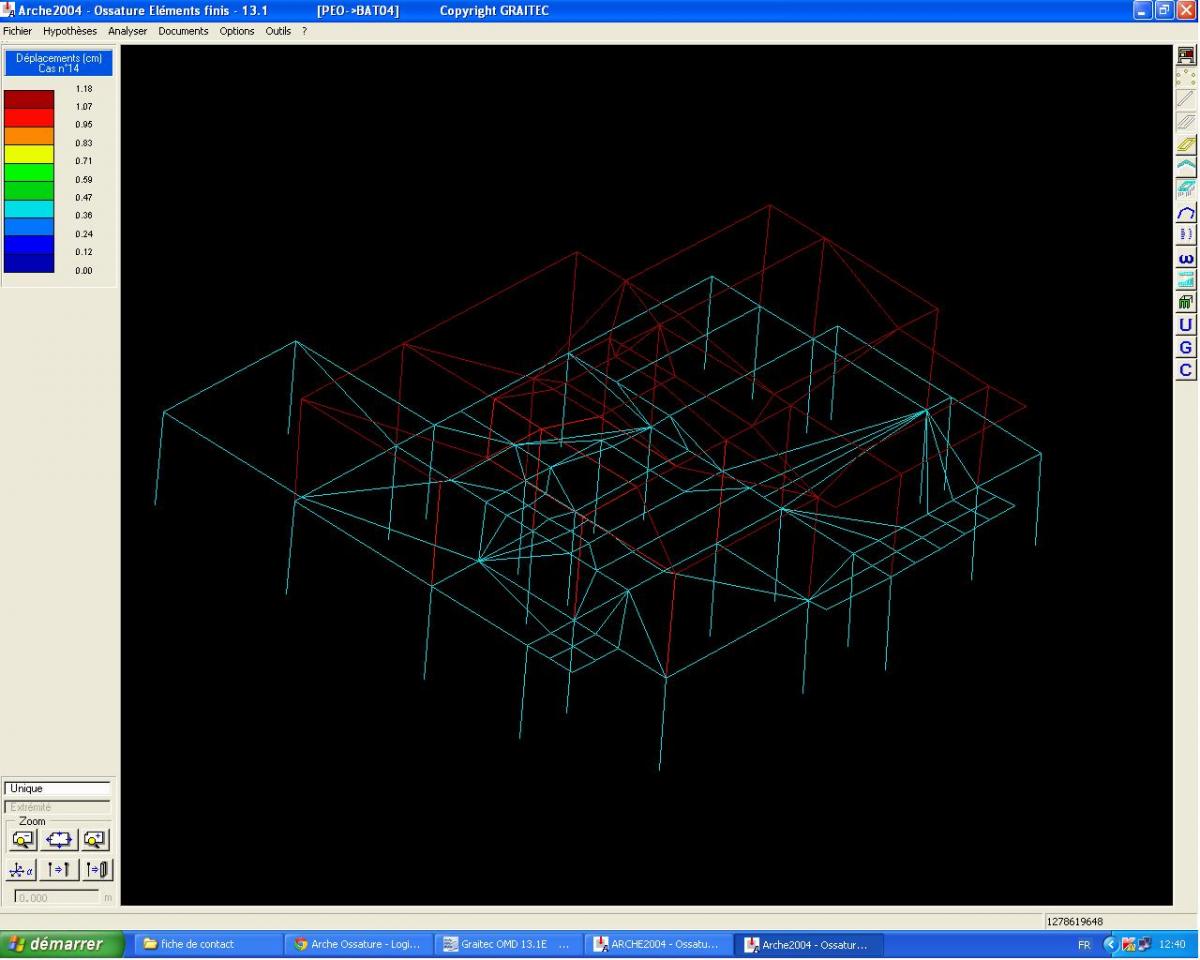Click the blue C letter button
1200x960 pixels.
[x=1186, y=370]
